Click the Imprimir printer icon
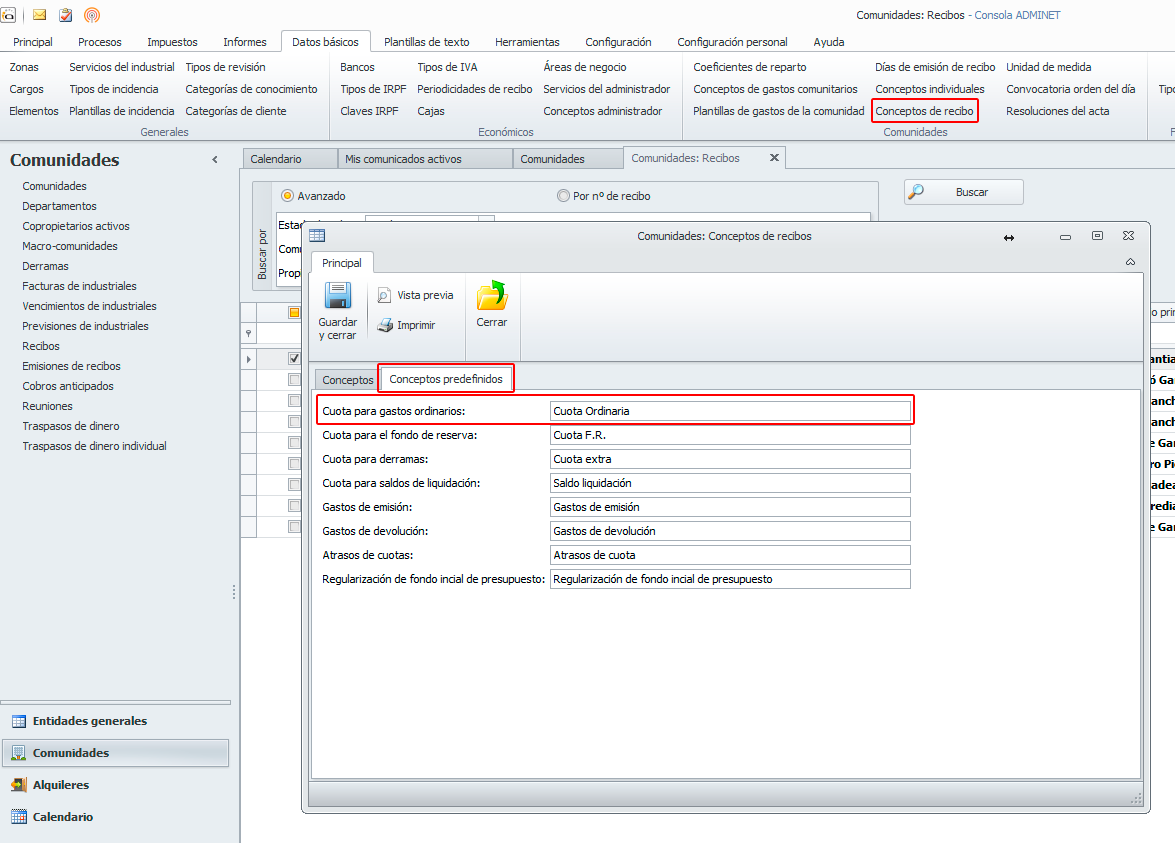 click(384, 325)
